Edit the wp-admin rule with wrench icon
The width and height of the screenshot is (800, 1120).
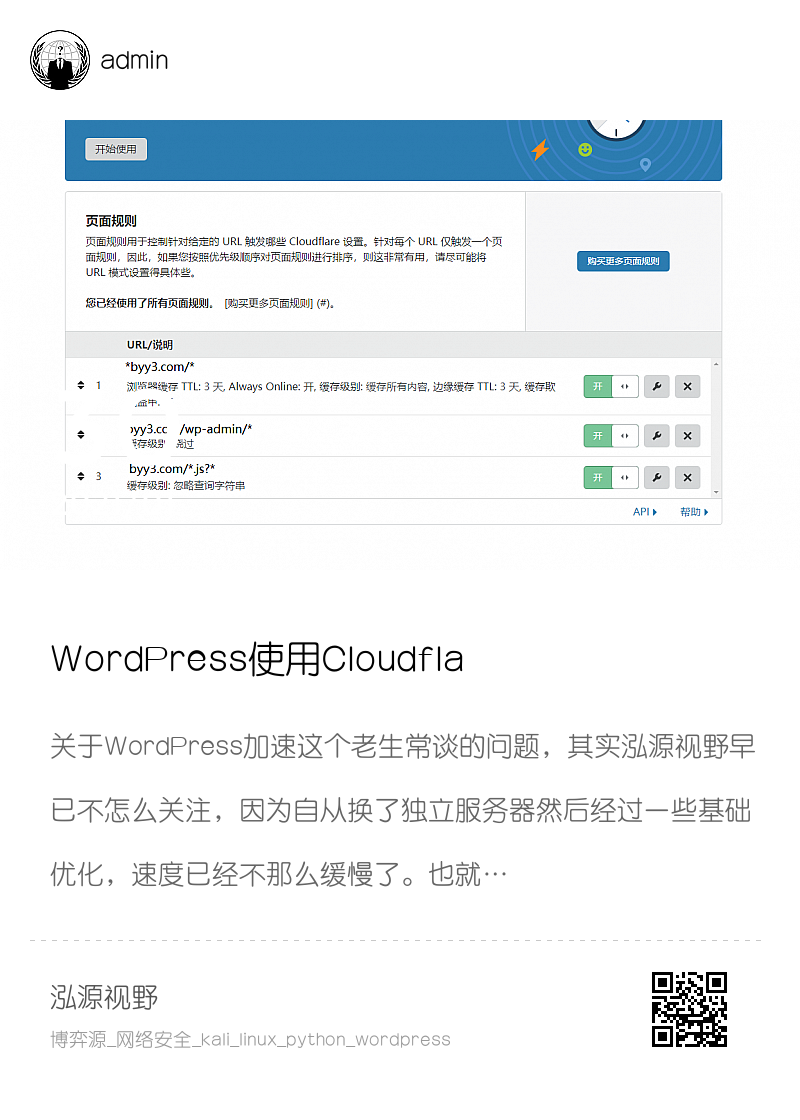click(x=656, y=436)
